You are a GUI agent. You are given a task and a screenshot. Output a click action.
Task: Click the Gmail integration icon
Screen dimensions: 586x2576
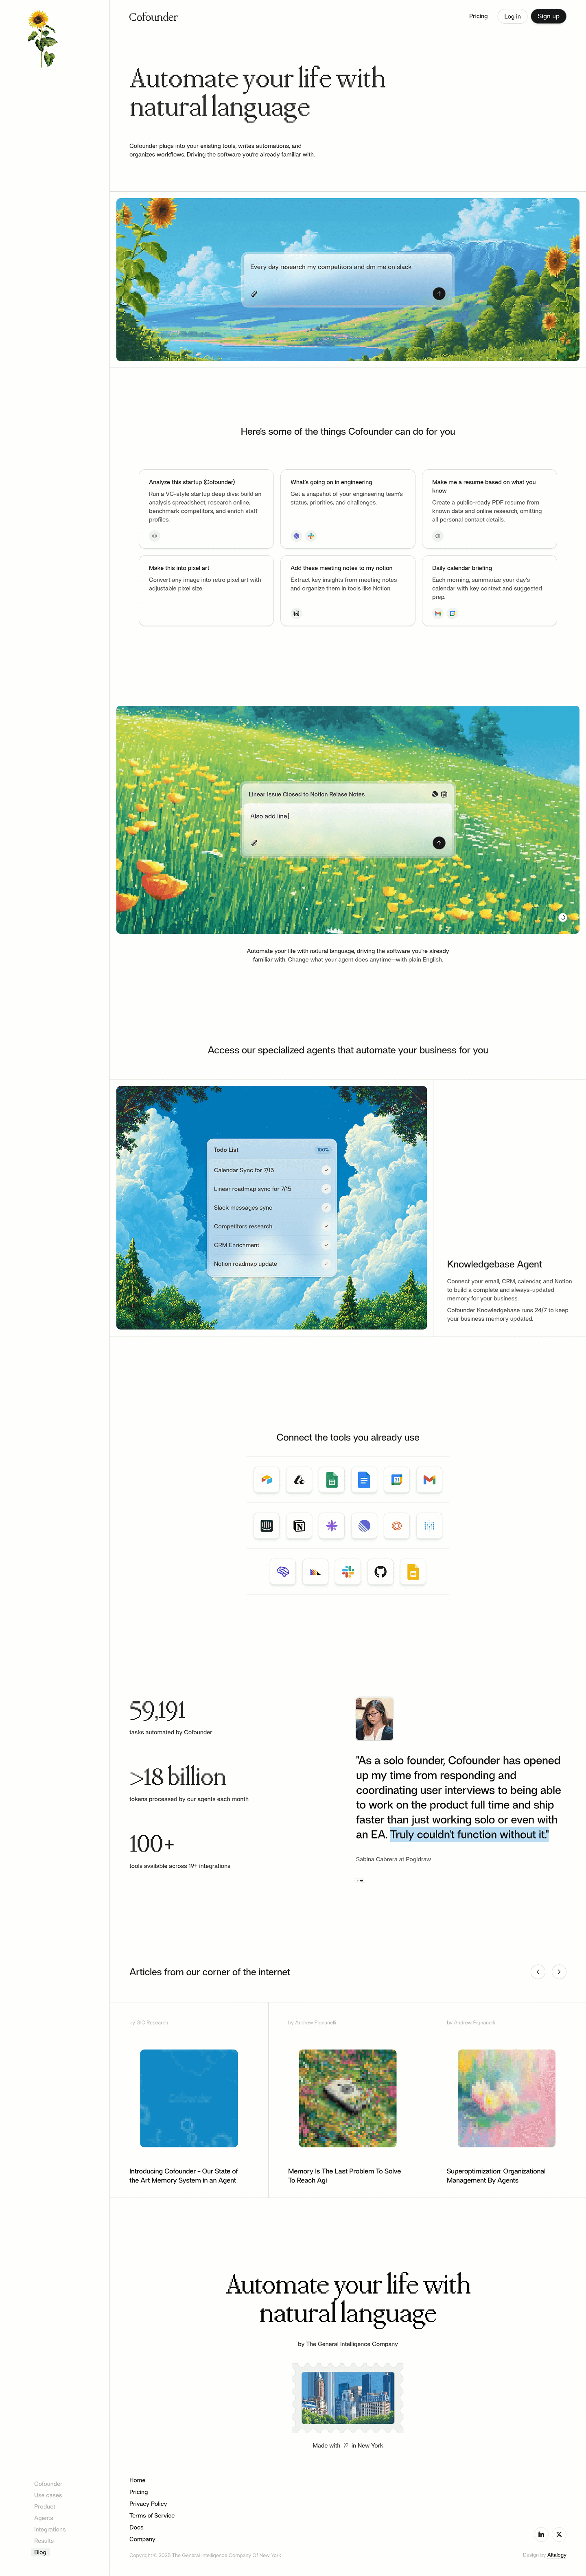429,1480
